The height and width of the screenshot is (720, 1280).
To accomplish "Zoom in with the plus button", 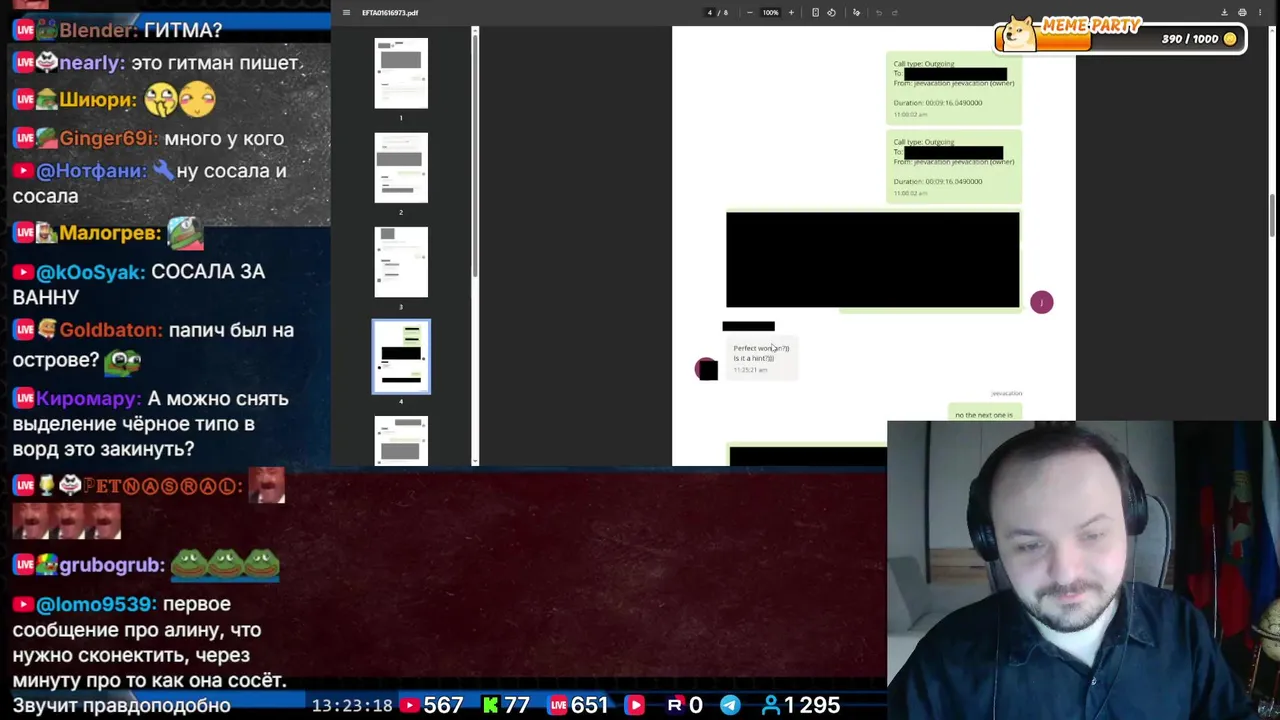I will [791, 13].
